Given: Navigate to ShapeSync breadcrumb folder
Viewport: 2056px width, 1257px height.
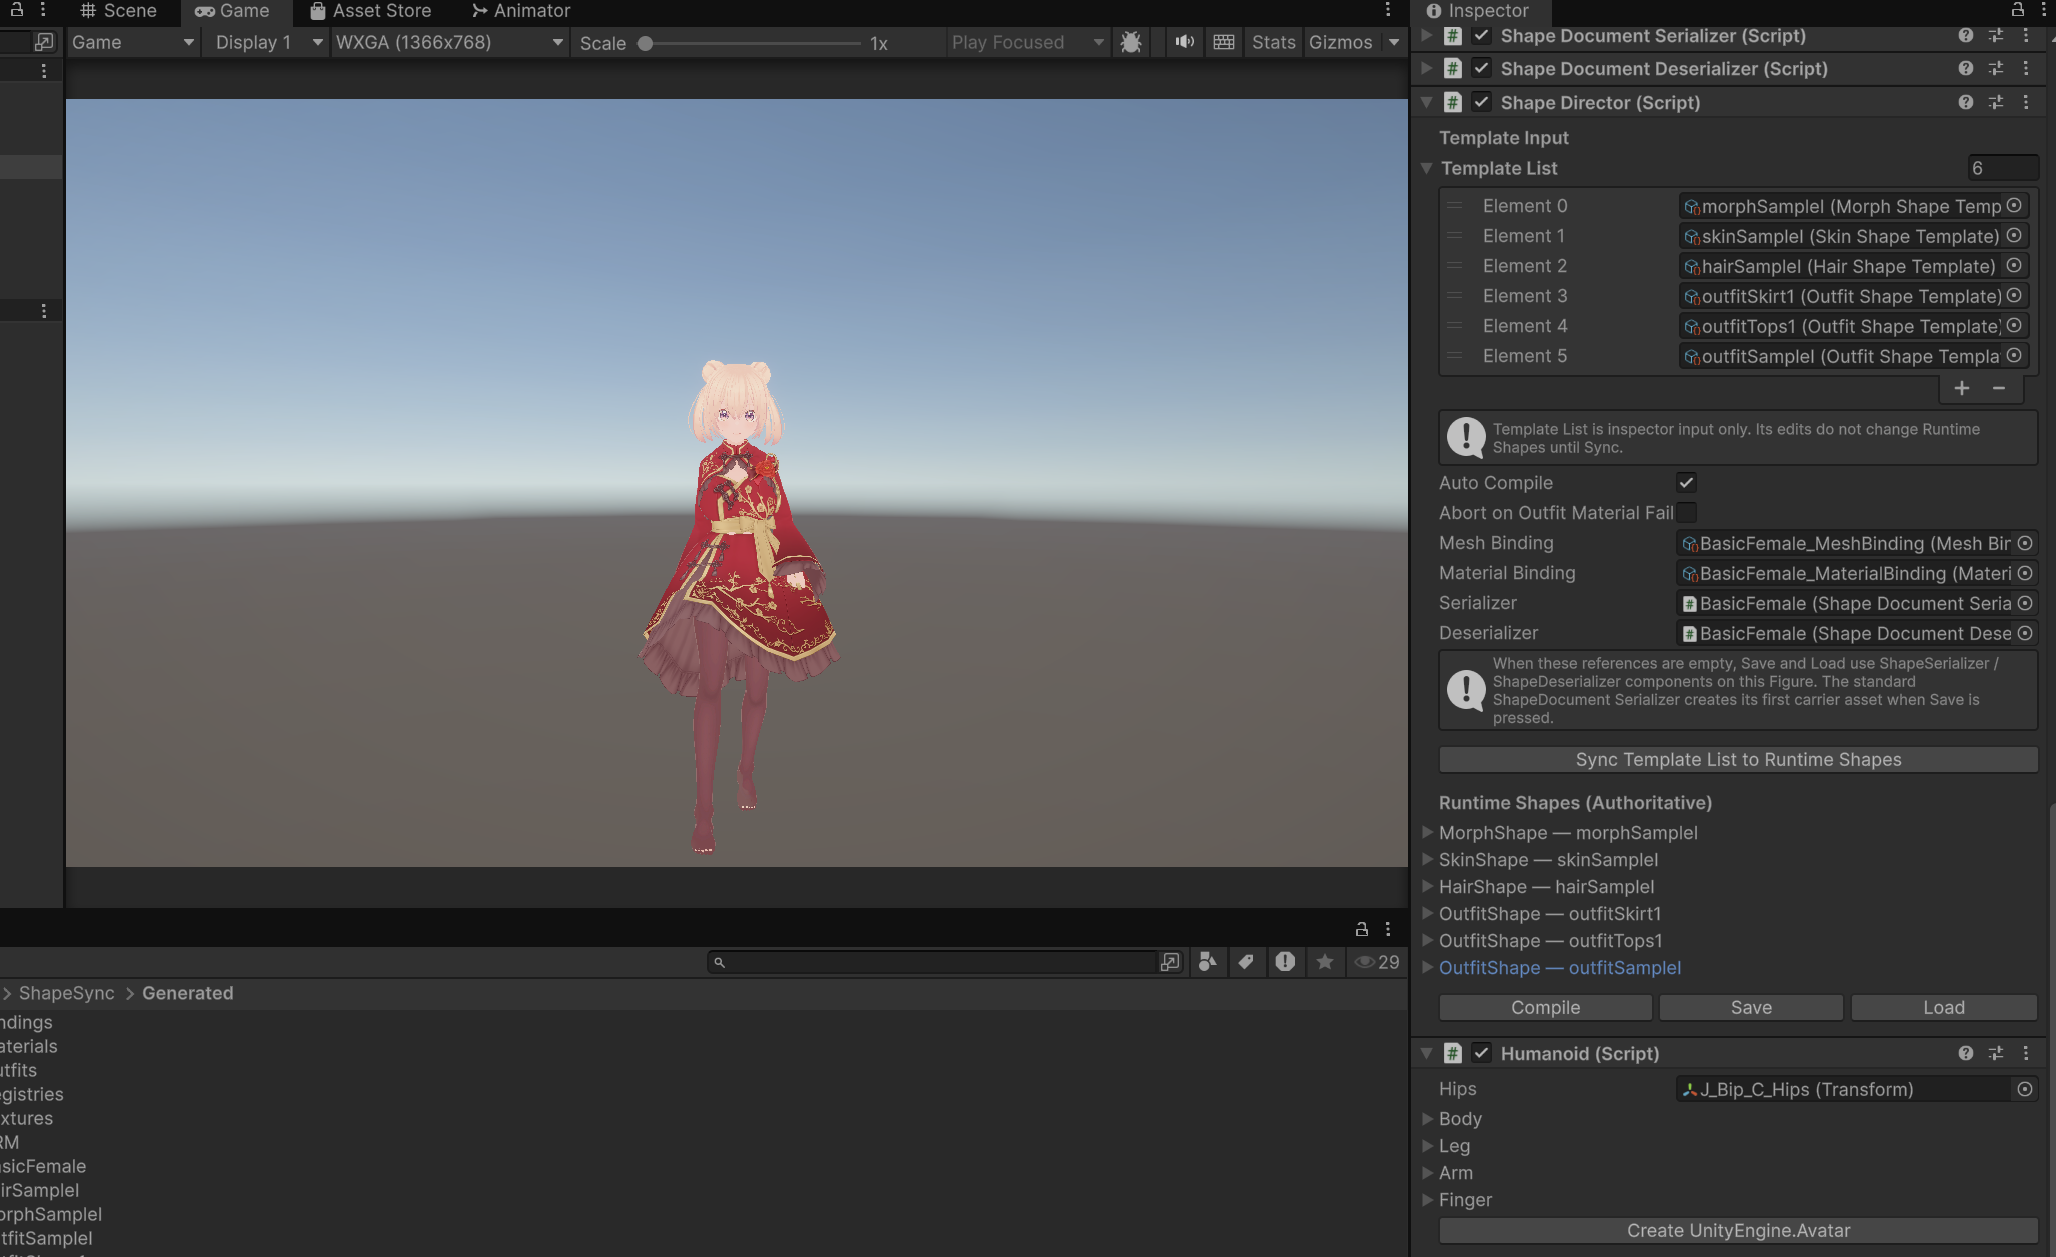Looking at the screenshot, I should [x=66, y=993].
